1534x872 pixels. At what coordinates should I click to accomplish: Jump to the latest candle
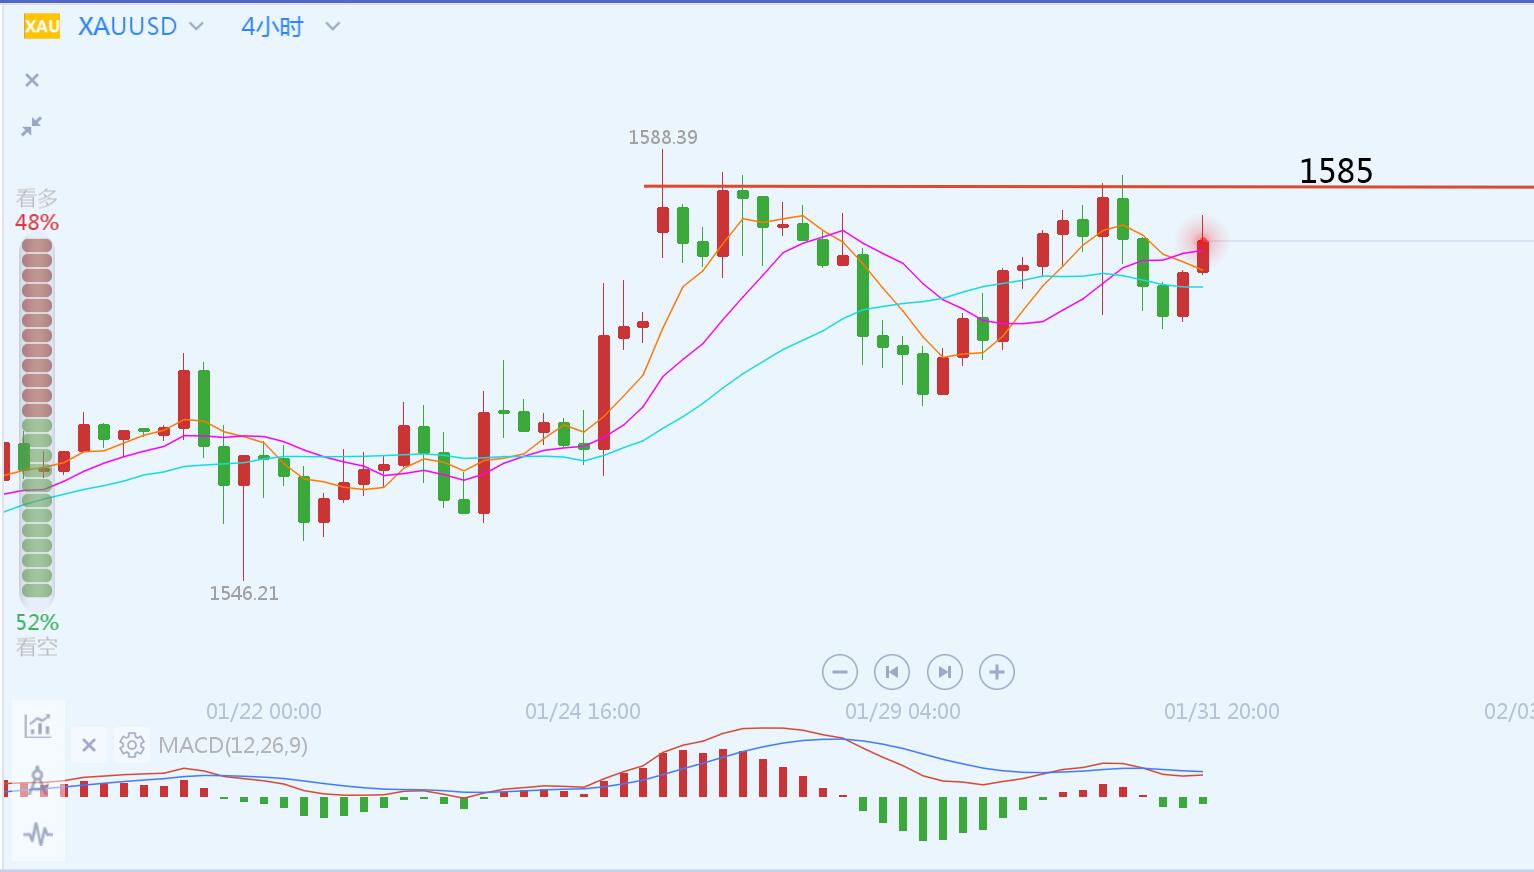(x=945, y=672)
